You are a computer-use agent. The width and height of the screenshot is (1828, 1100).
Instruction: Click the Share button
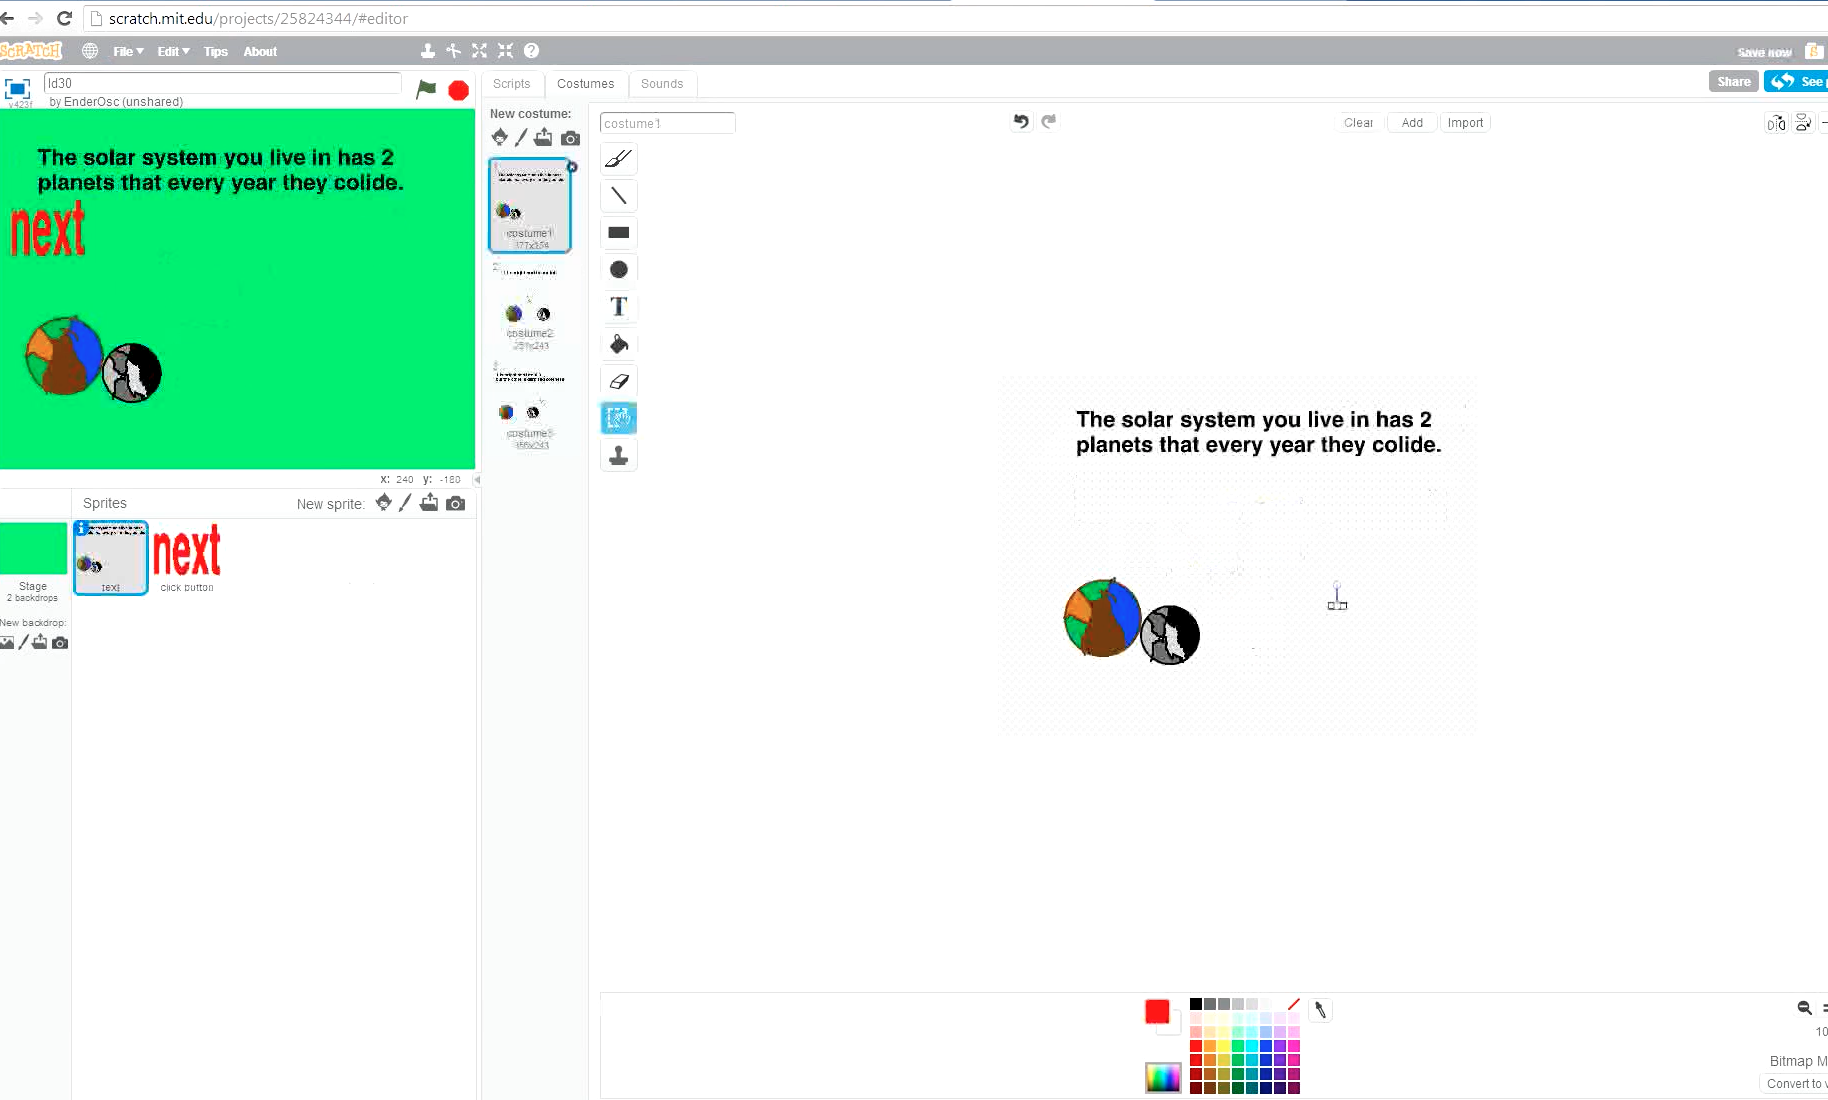click(x=1734, y=82)
